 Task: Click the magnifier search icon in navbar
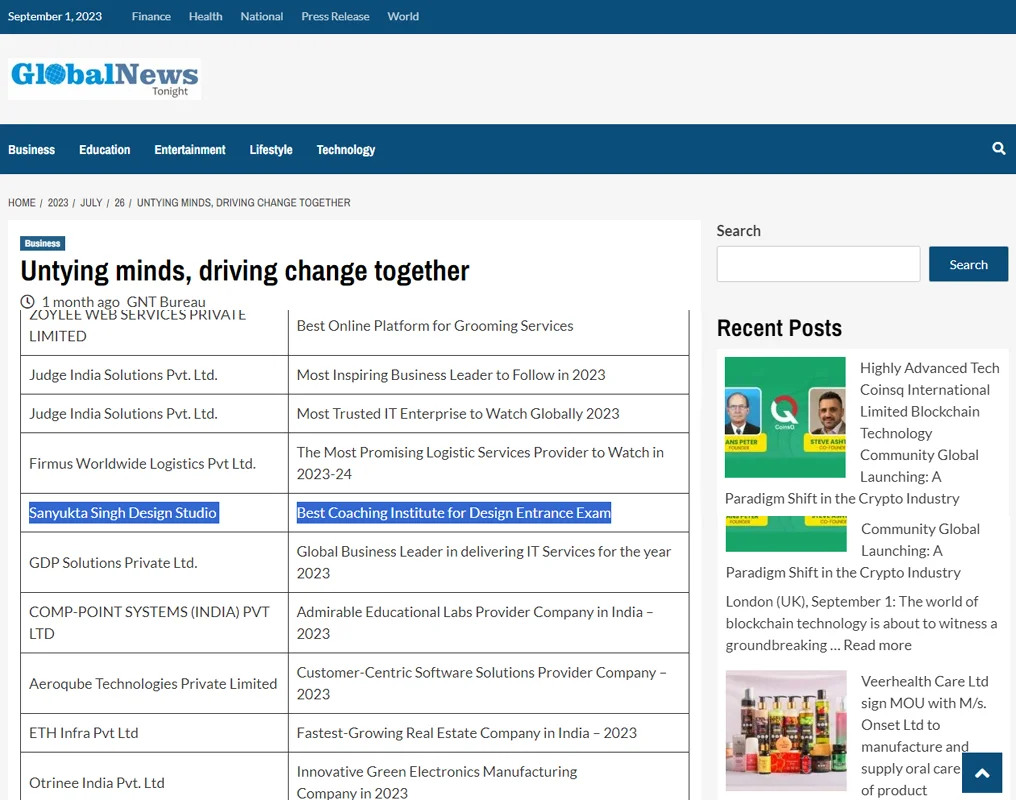[x=998, y=148]
